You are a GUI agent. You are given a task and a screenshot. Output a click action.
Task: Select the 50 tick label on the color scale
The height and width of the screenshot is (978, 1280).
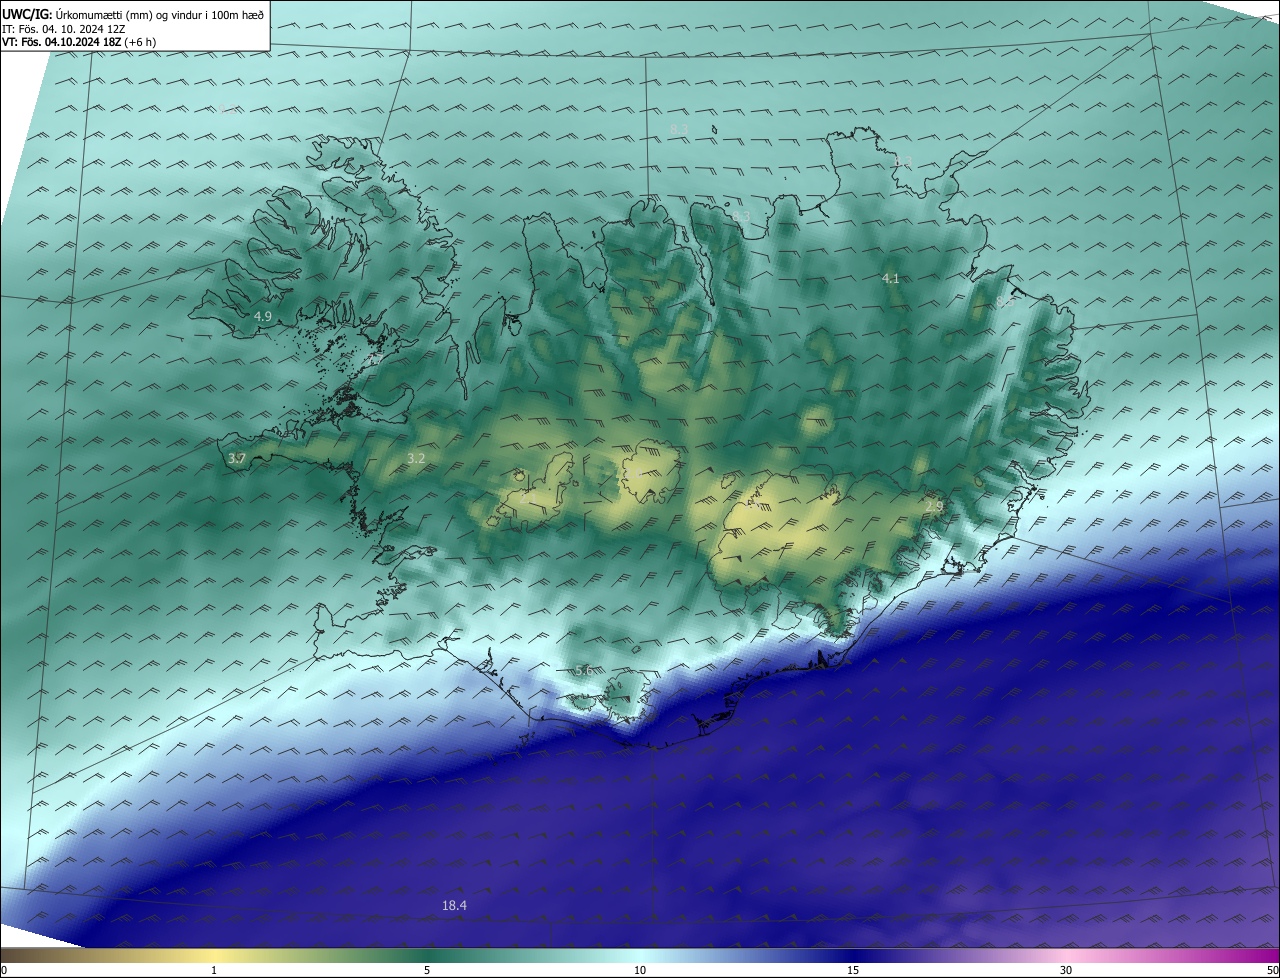(1272, 970)
